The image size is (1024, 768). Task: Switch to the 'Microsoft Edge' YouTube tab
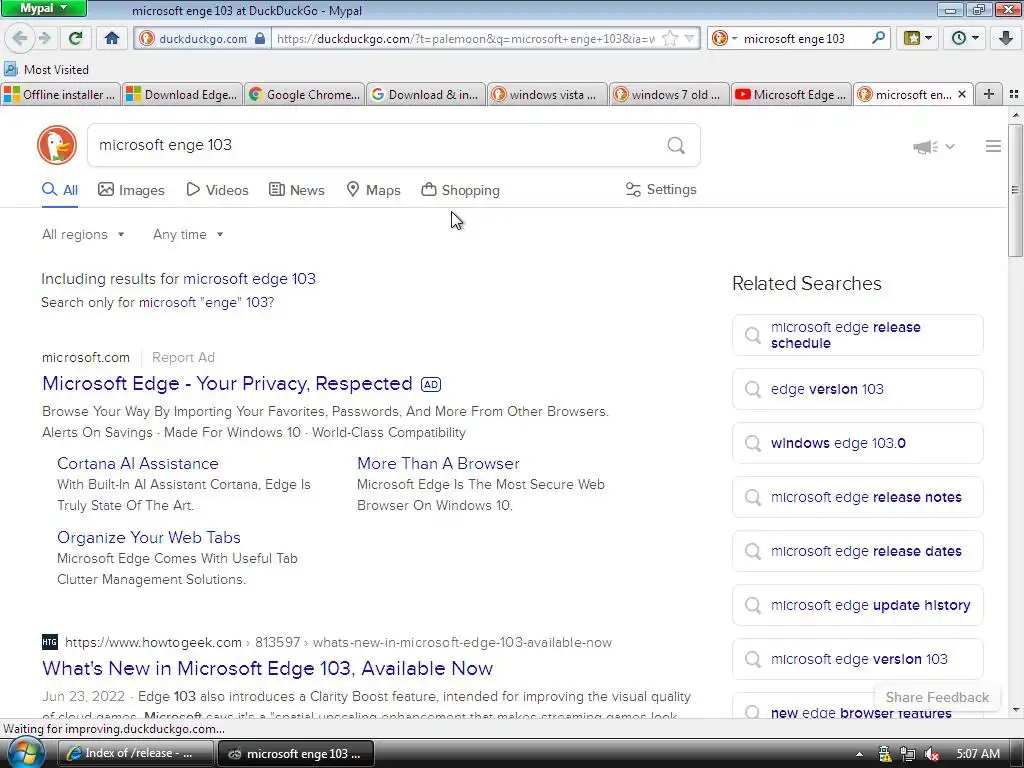[x=792, y=94]
